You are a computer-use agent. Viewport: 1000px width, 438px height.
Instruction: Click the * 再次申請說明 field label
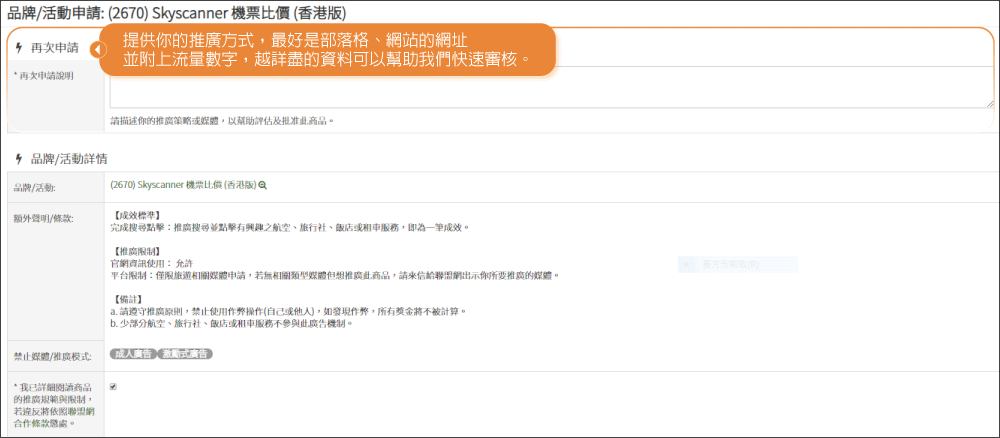point(43,76)
